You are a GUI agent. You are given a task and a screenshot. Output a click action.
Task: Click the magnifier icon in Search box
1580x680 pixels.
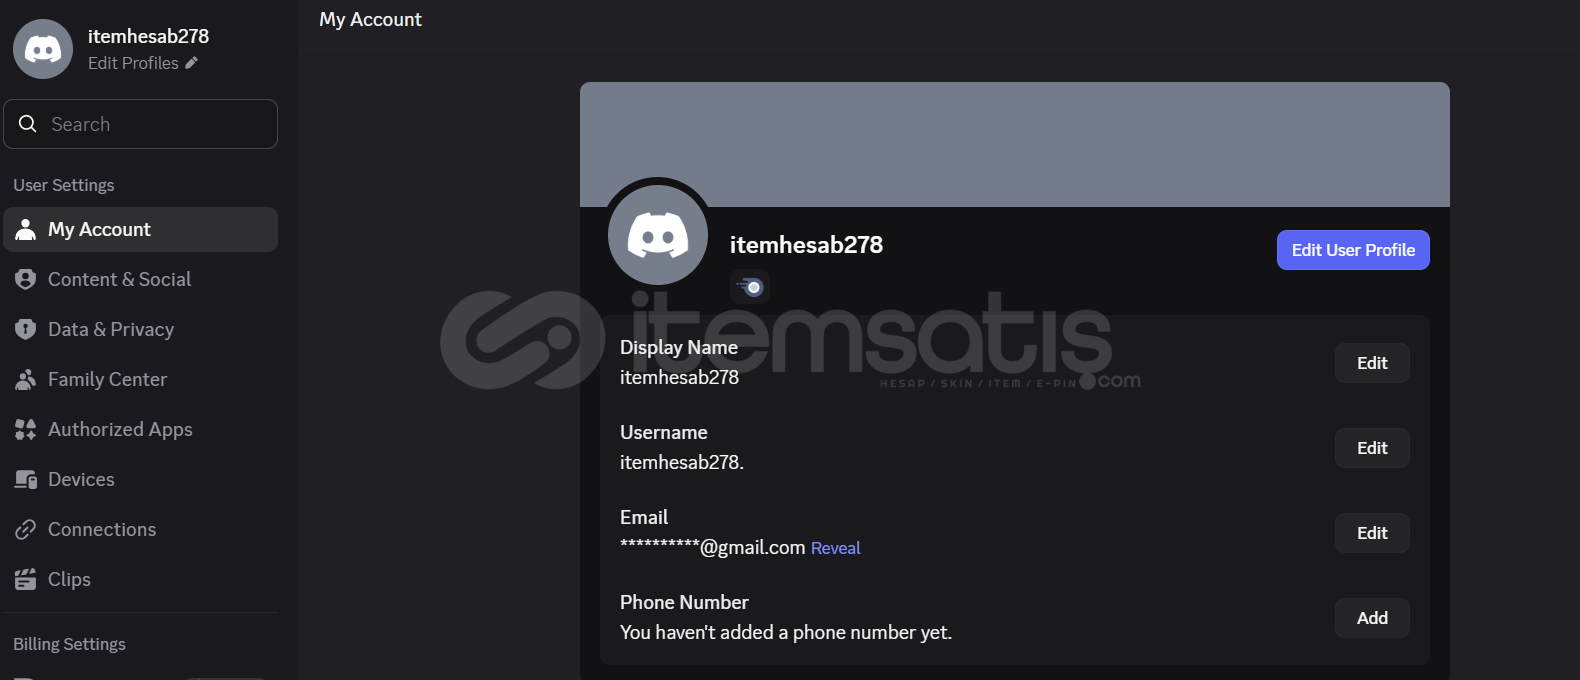coord(28,124)
